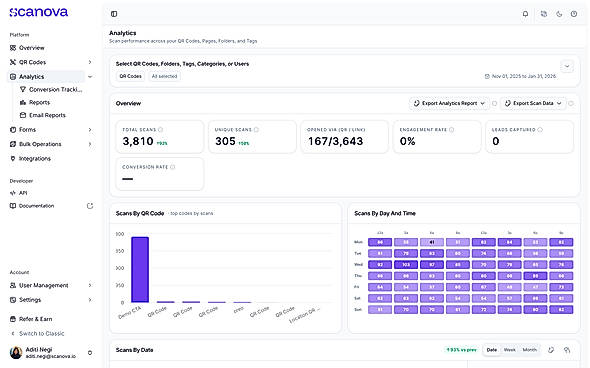
Task: Expand the User Management chevron
Action: pyautogui.click(x=90, y=285)
